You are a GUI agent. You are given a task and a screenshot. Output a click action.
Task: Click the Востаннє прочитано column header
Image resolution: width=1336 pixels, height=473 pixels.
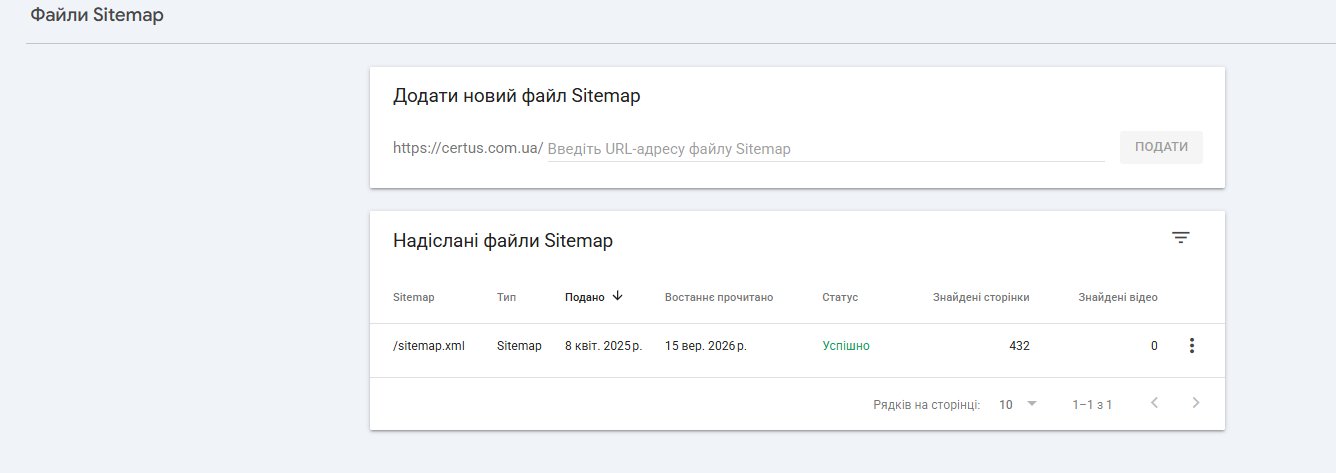(x=719, y=297)
